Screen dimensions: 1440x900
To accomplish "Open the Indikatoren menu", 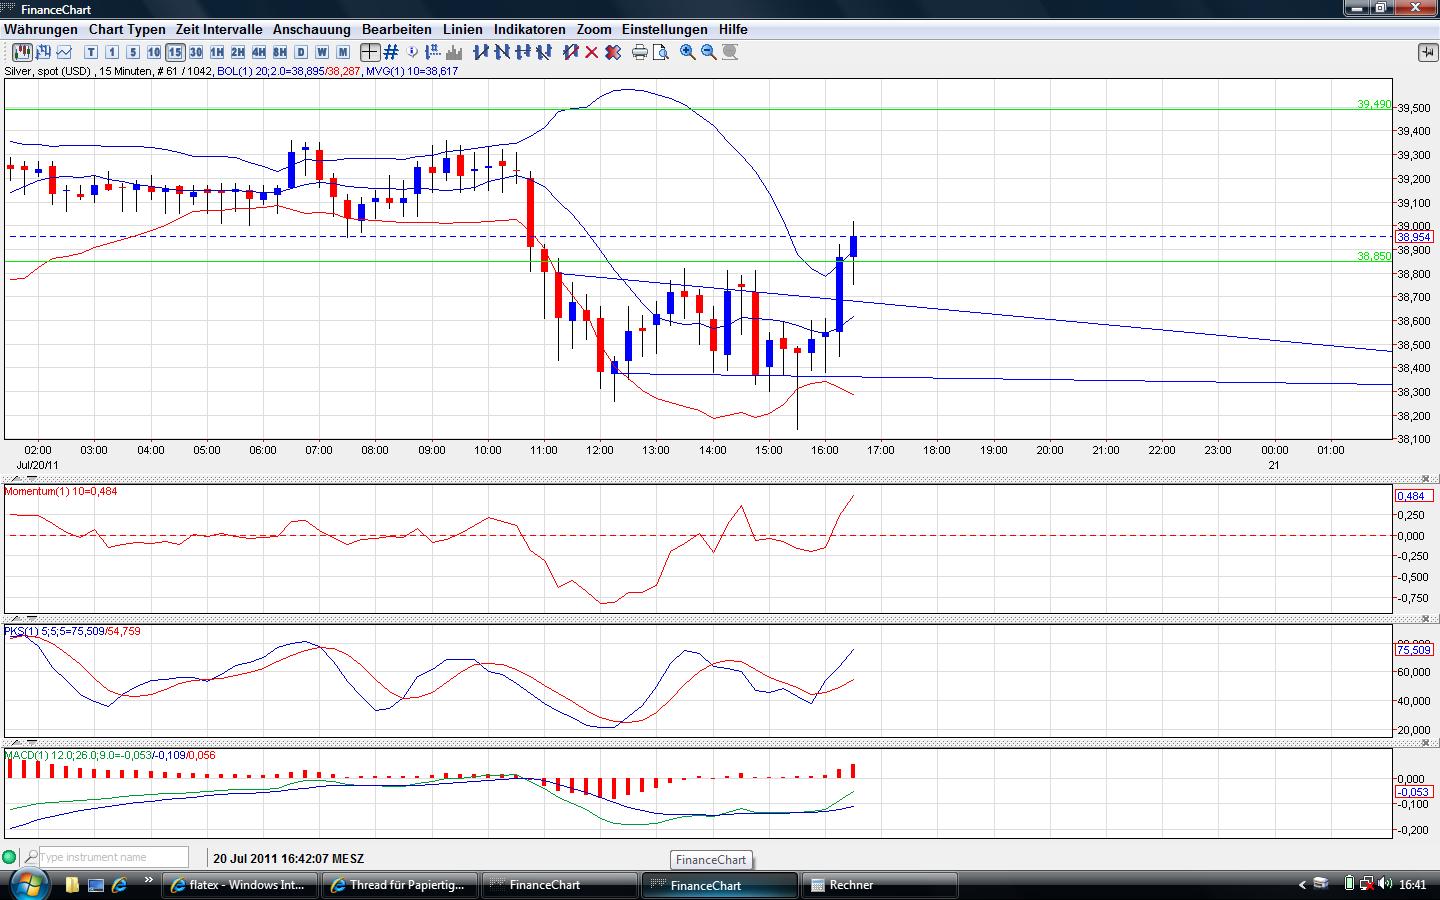I will click(530, 30).
